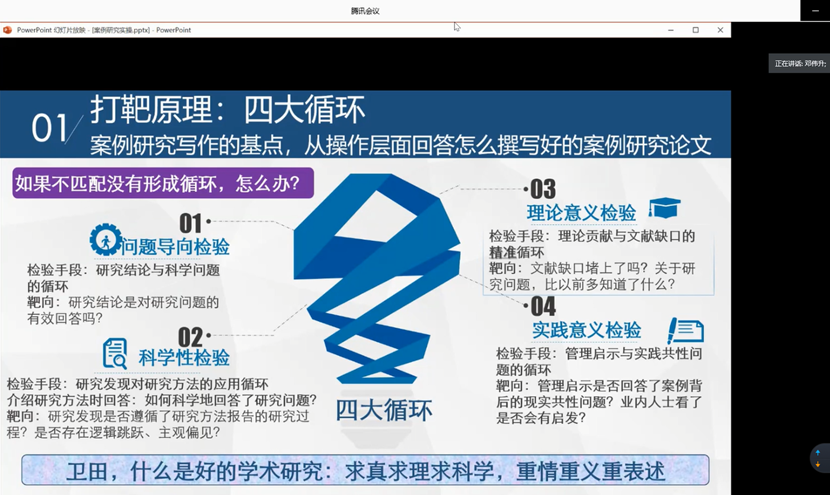The image size is (830, 495).
Task: Click the slide title 打靶原理：四大循环
Action: click(x=227, y=108)
